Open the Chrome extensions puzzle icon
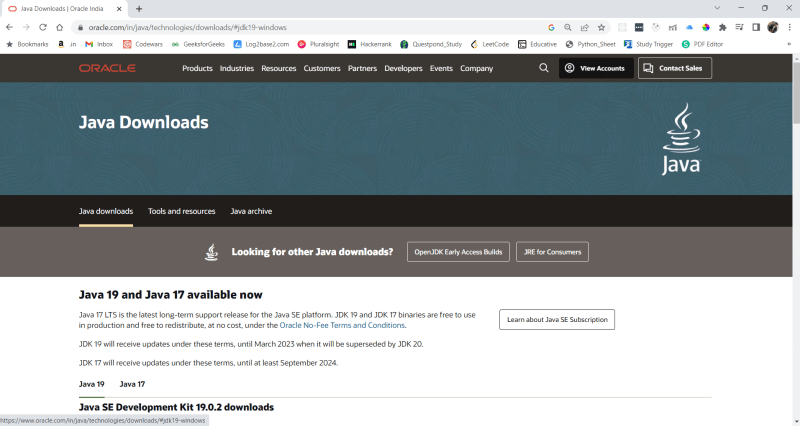 [722, 28]
